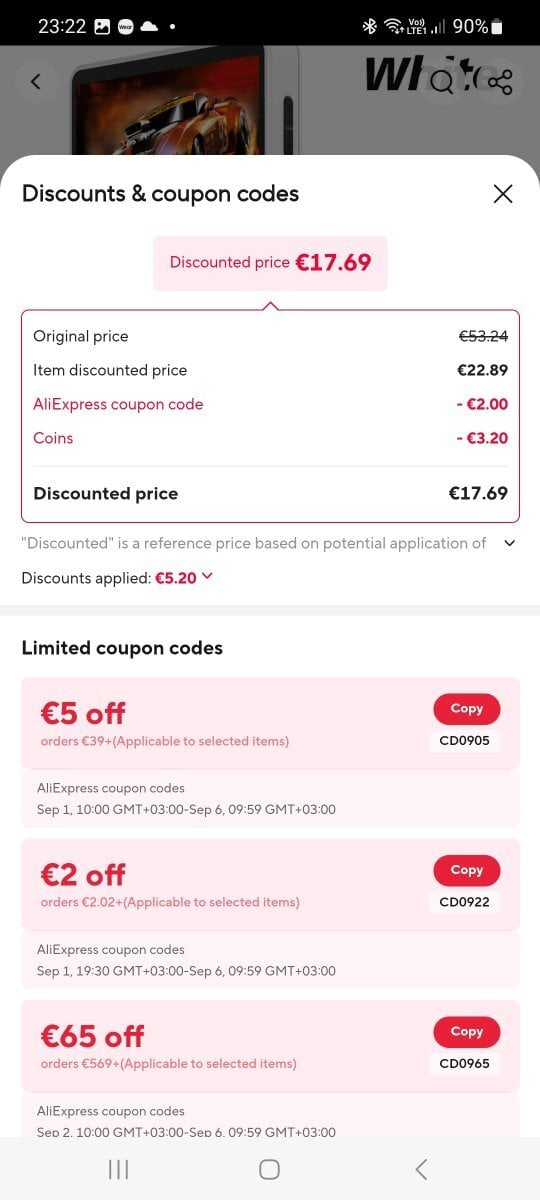Tap the Android back navigation arrow
Viewport: 540px width, 1200px height.
click(x=421, y=1169)
